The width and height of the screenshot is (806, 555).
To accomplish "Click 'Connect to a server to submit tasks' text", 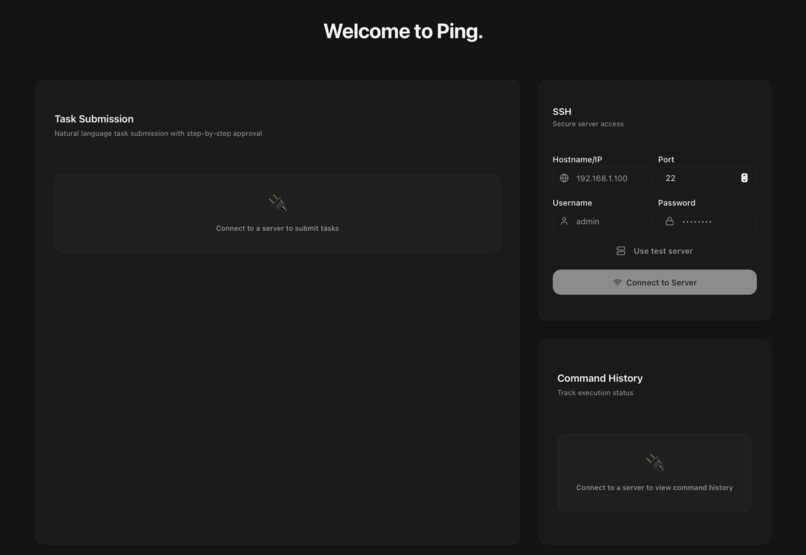I will [278, 228].
